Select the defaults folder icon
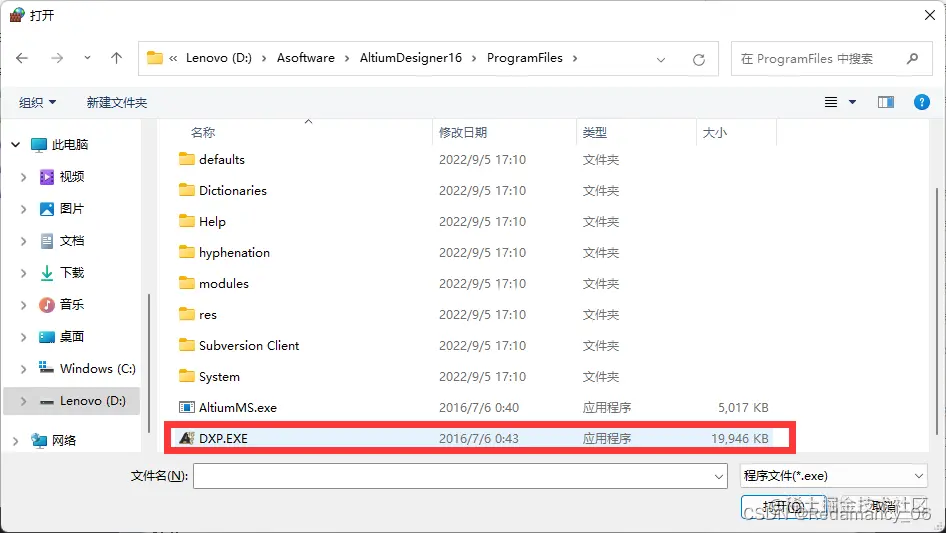 tap(186, 159)
